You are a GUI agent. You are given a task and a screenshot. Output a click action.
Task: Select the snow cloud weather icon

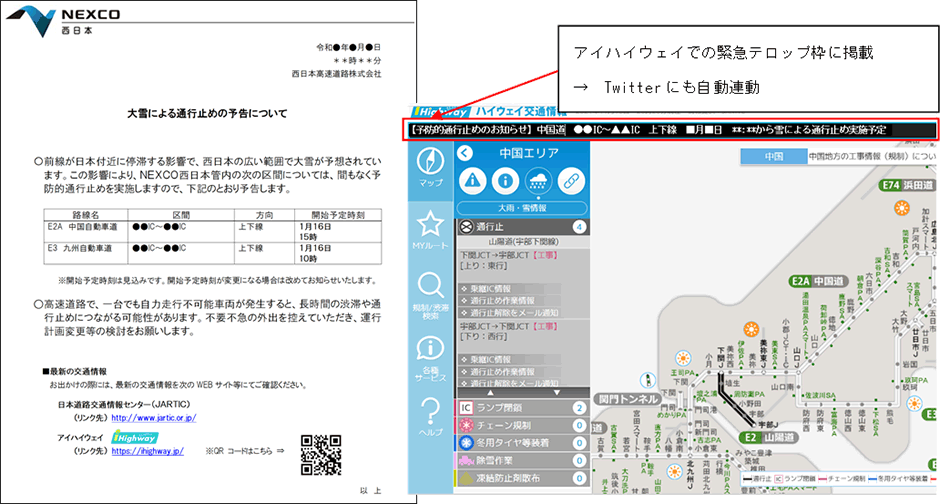[538, 180]
